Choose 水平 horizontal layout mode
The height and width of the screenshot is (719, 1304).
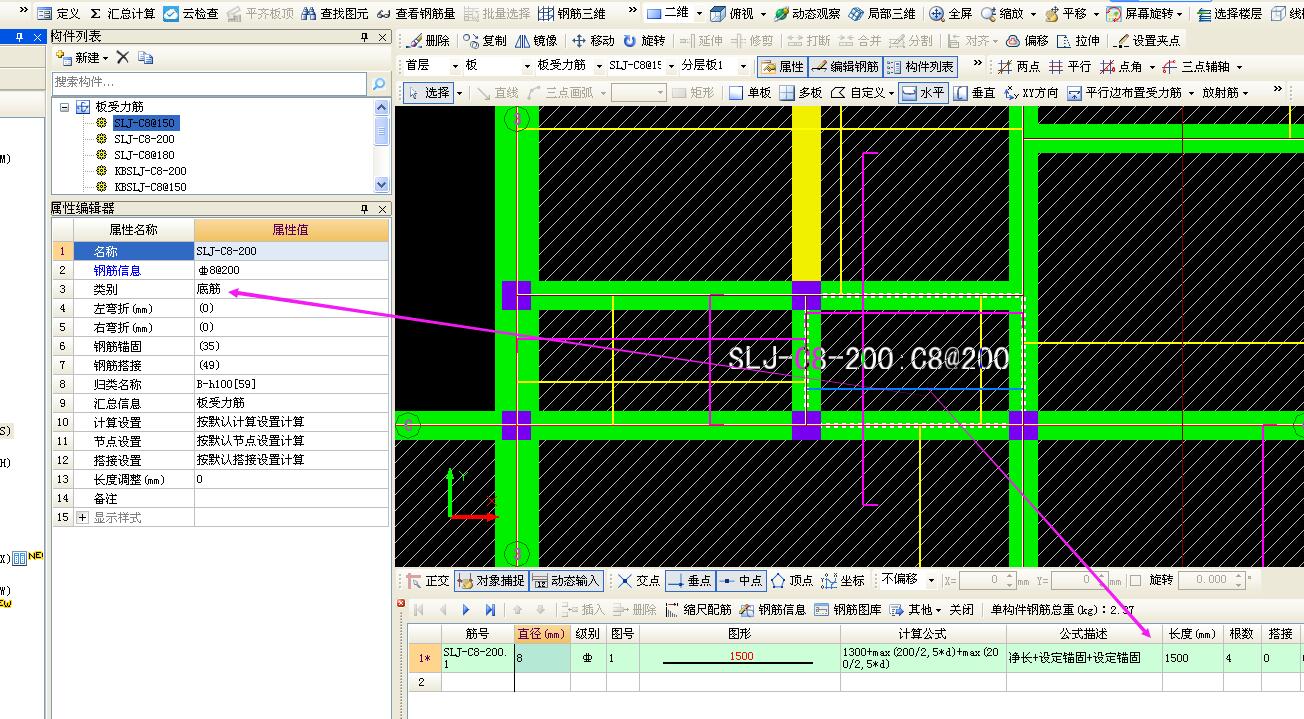[923, 93]
